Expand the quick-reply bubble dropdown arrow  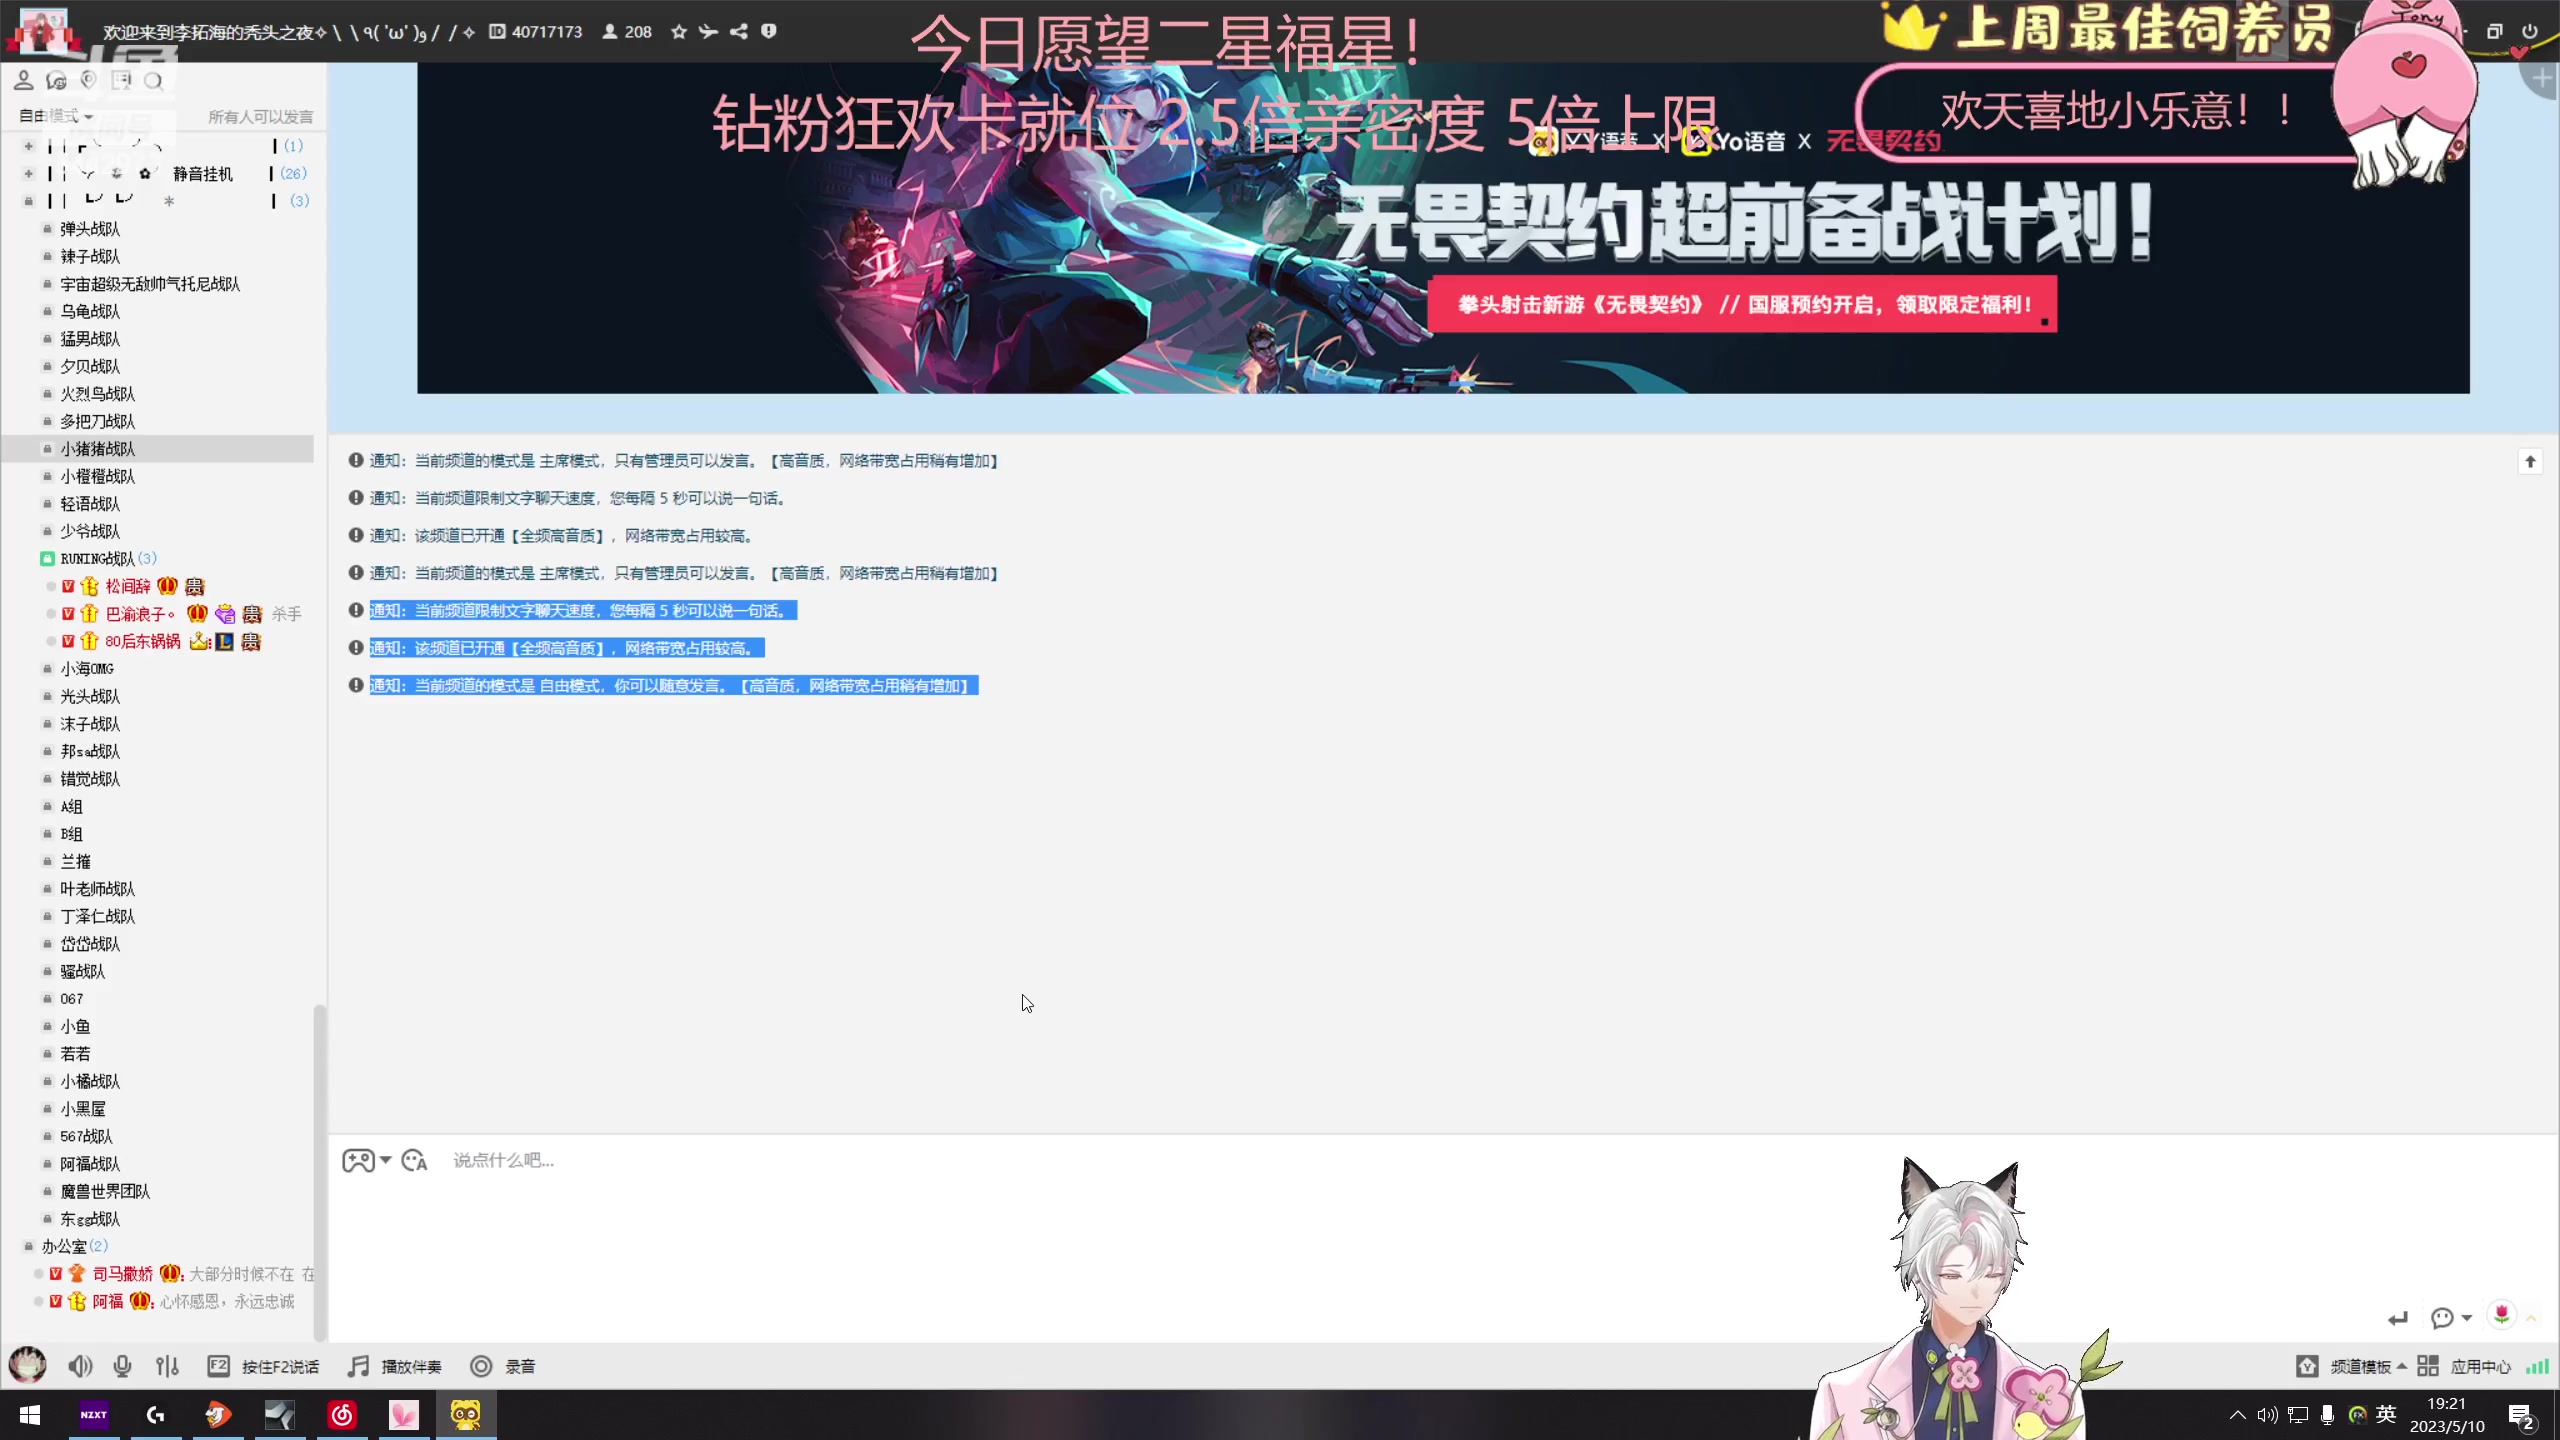2467,1318
